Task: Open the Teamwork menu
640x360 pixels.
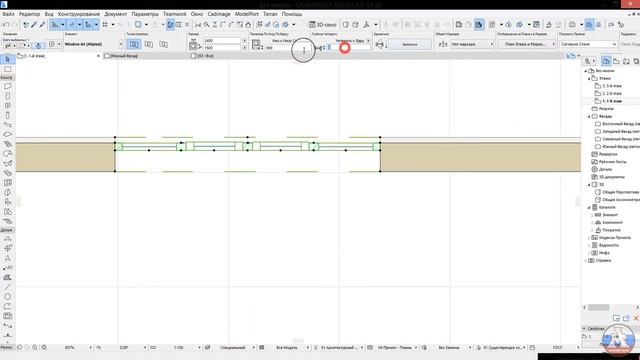Action: [175, 14]
